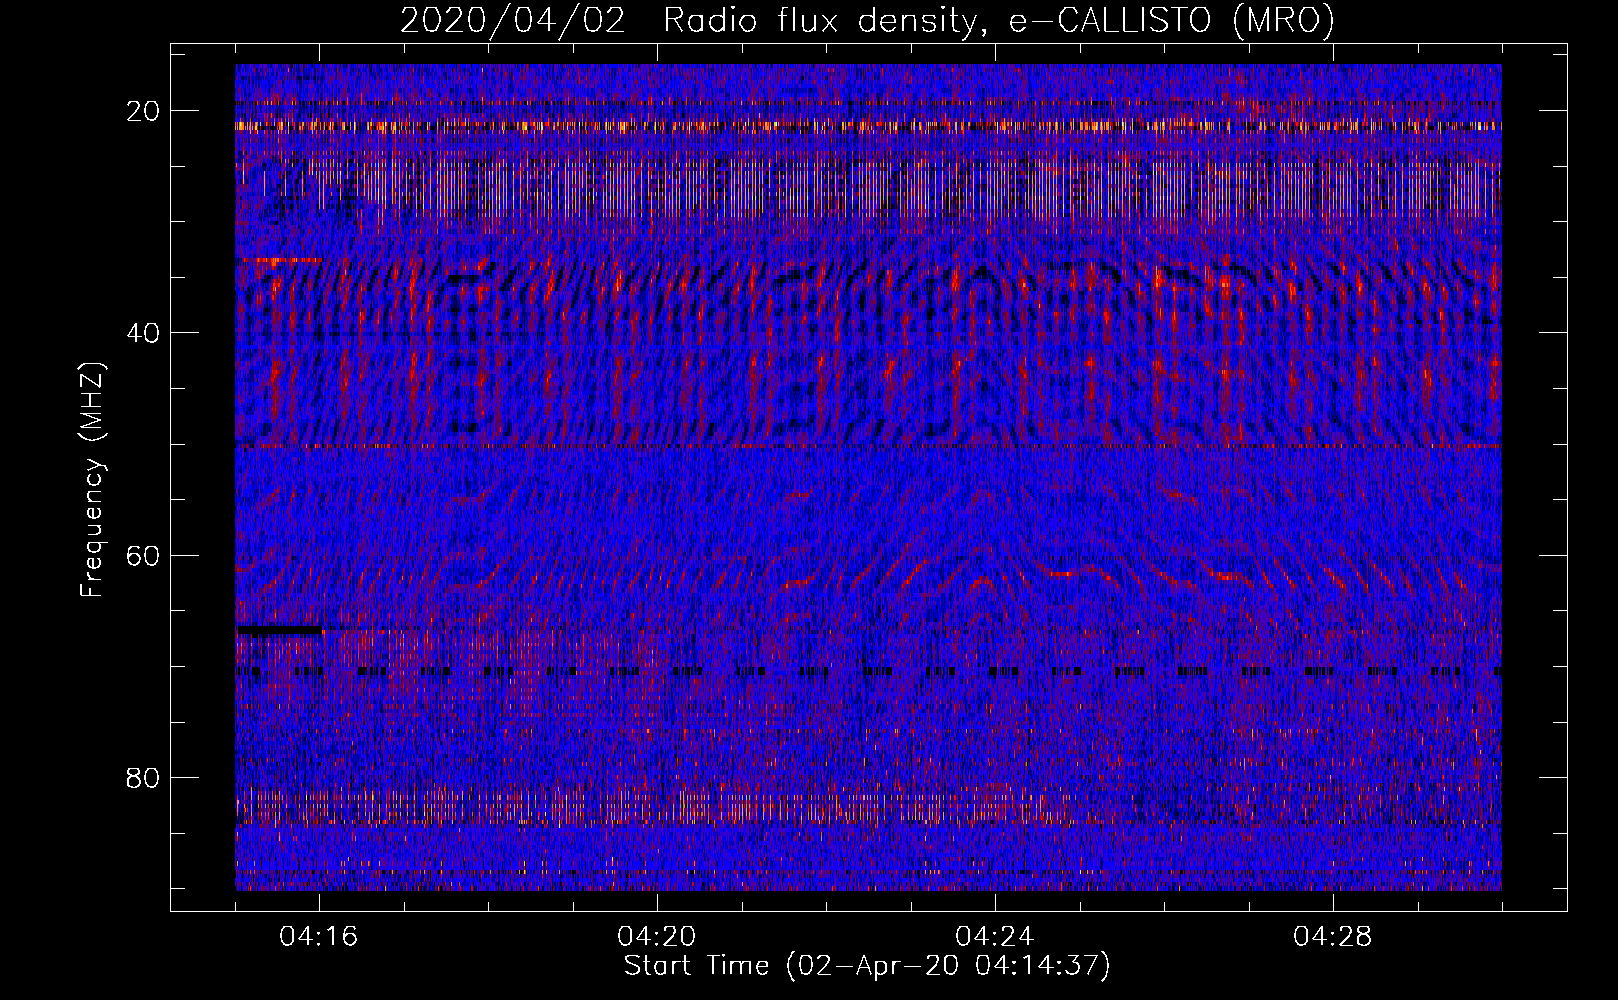Click the 60 MHz frequency tick label

tap(144, 555)
